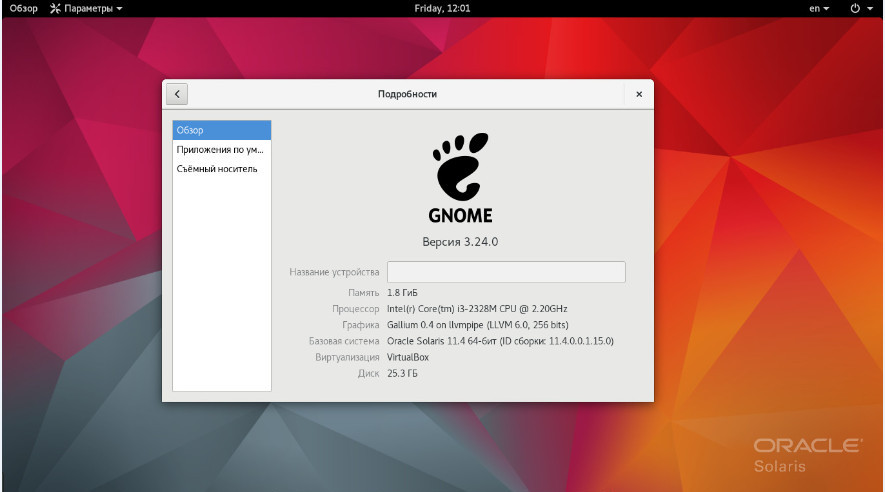
Task: Click the GNOME wordmark text
Action: coord(460,216)
